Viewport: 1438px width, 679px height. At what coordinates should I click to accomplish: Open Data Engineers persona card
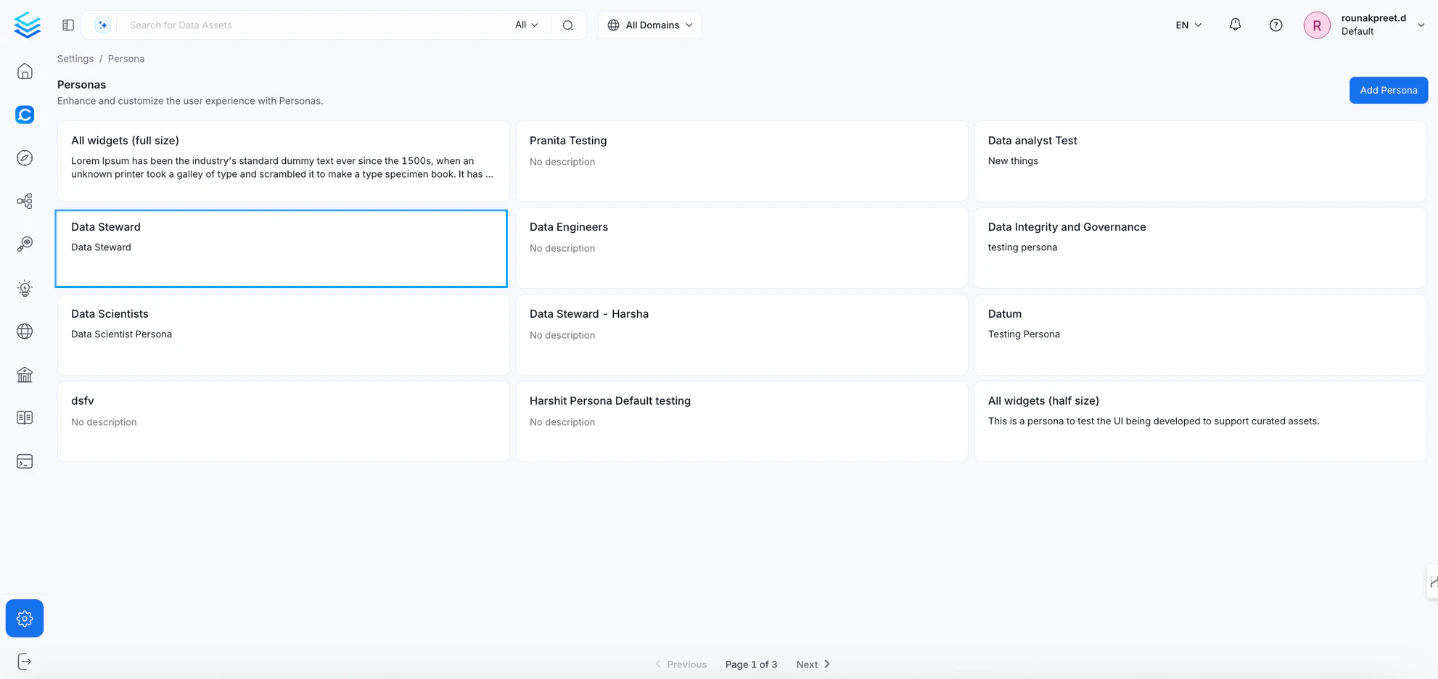click(x=742, y=248)
